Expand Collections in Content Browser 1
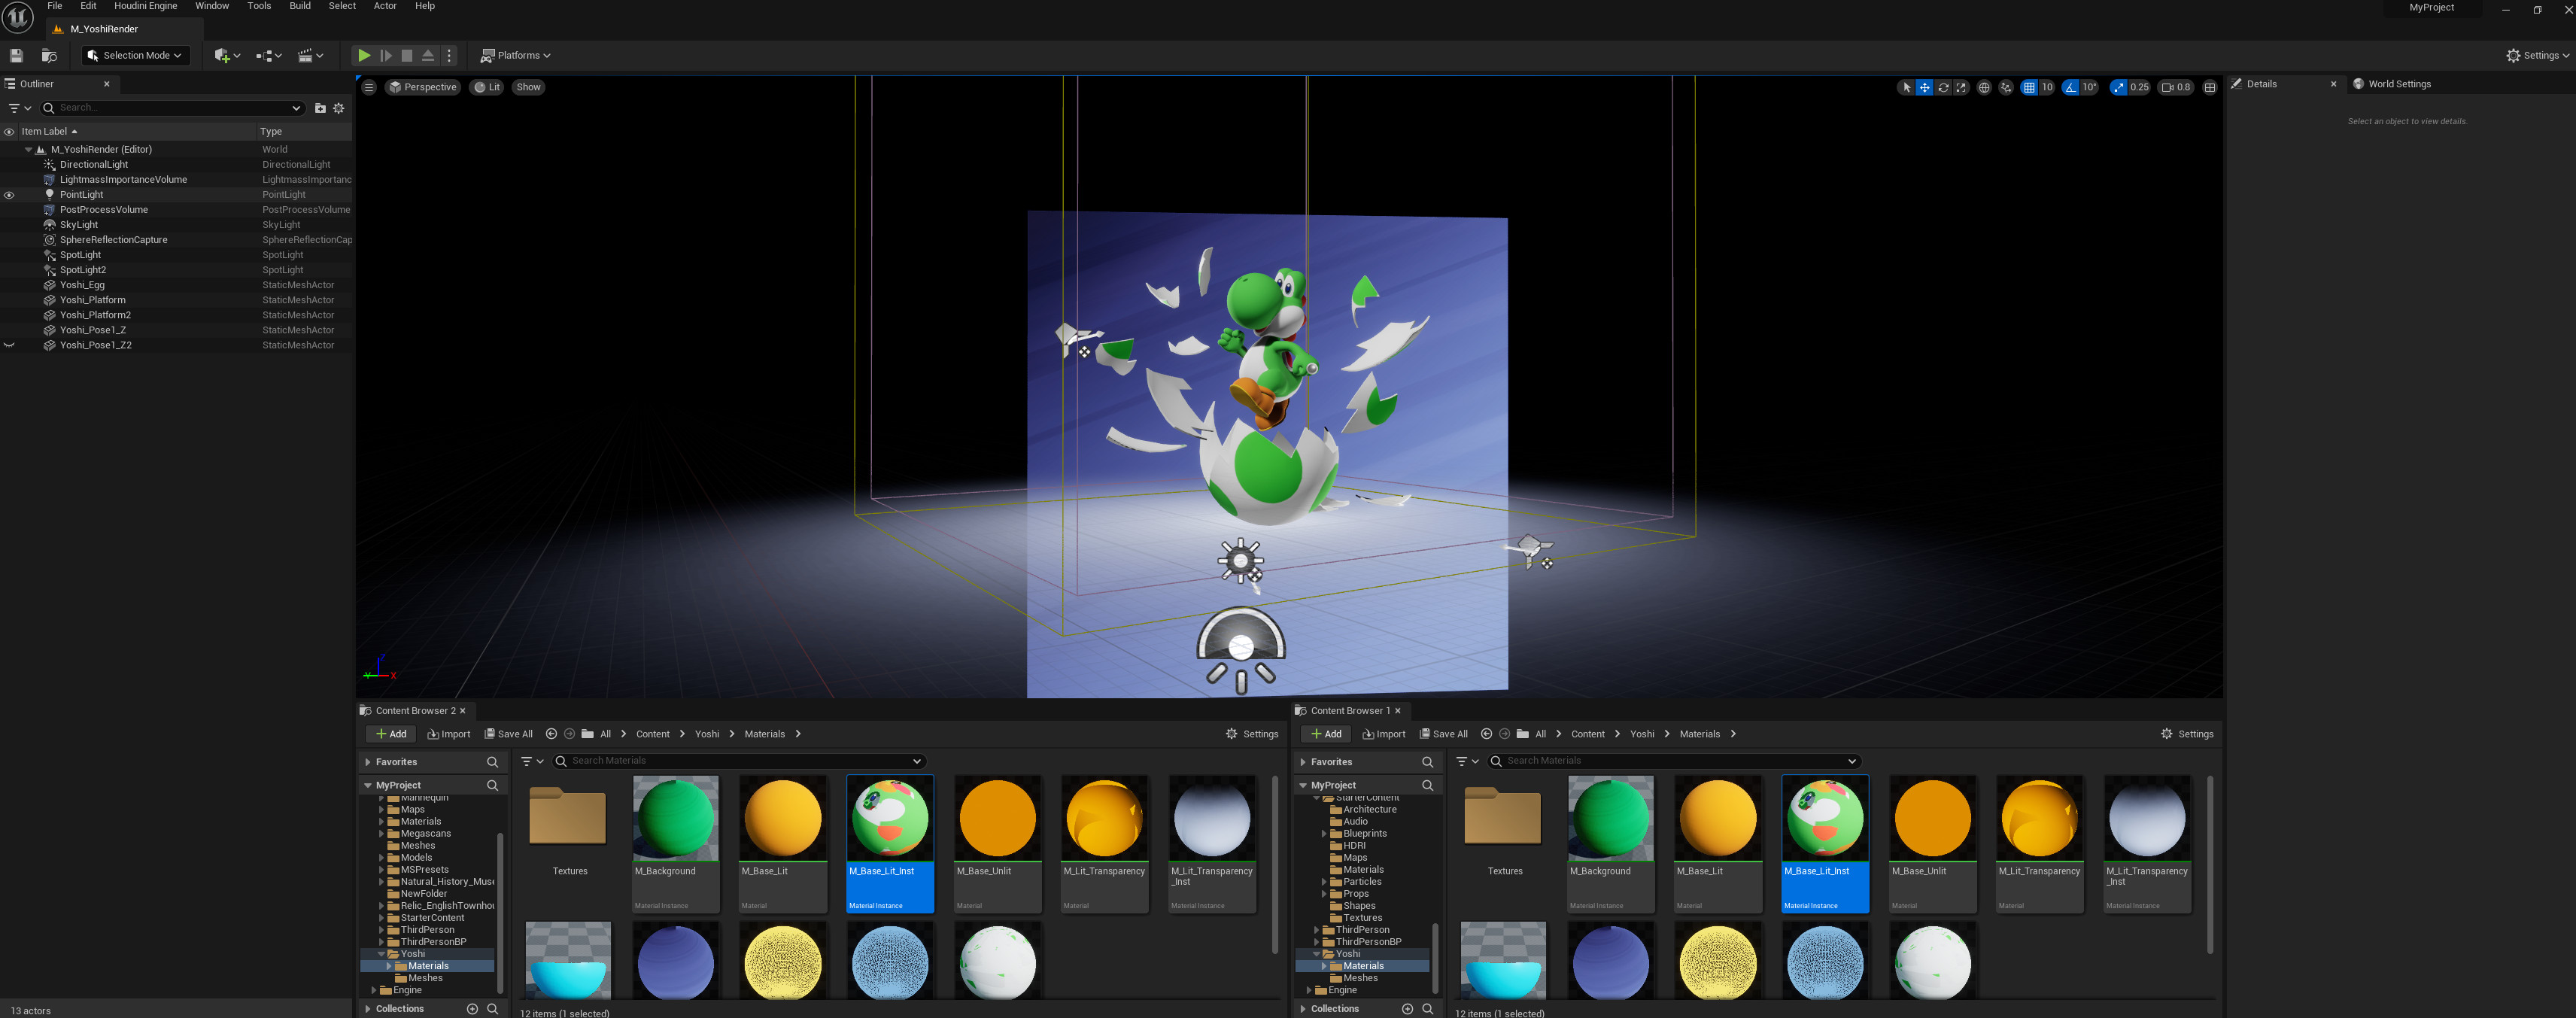Screen dimensions: 2576x1018 coord(1303,1009)
